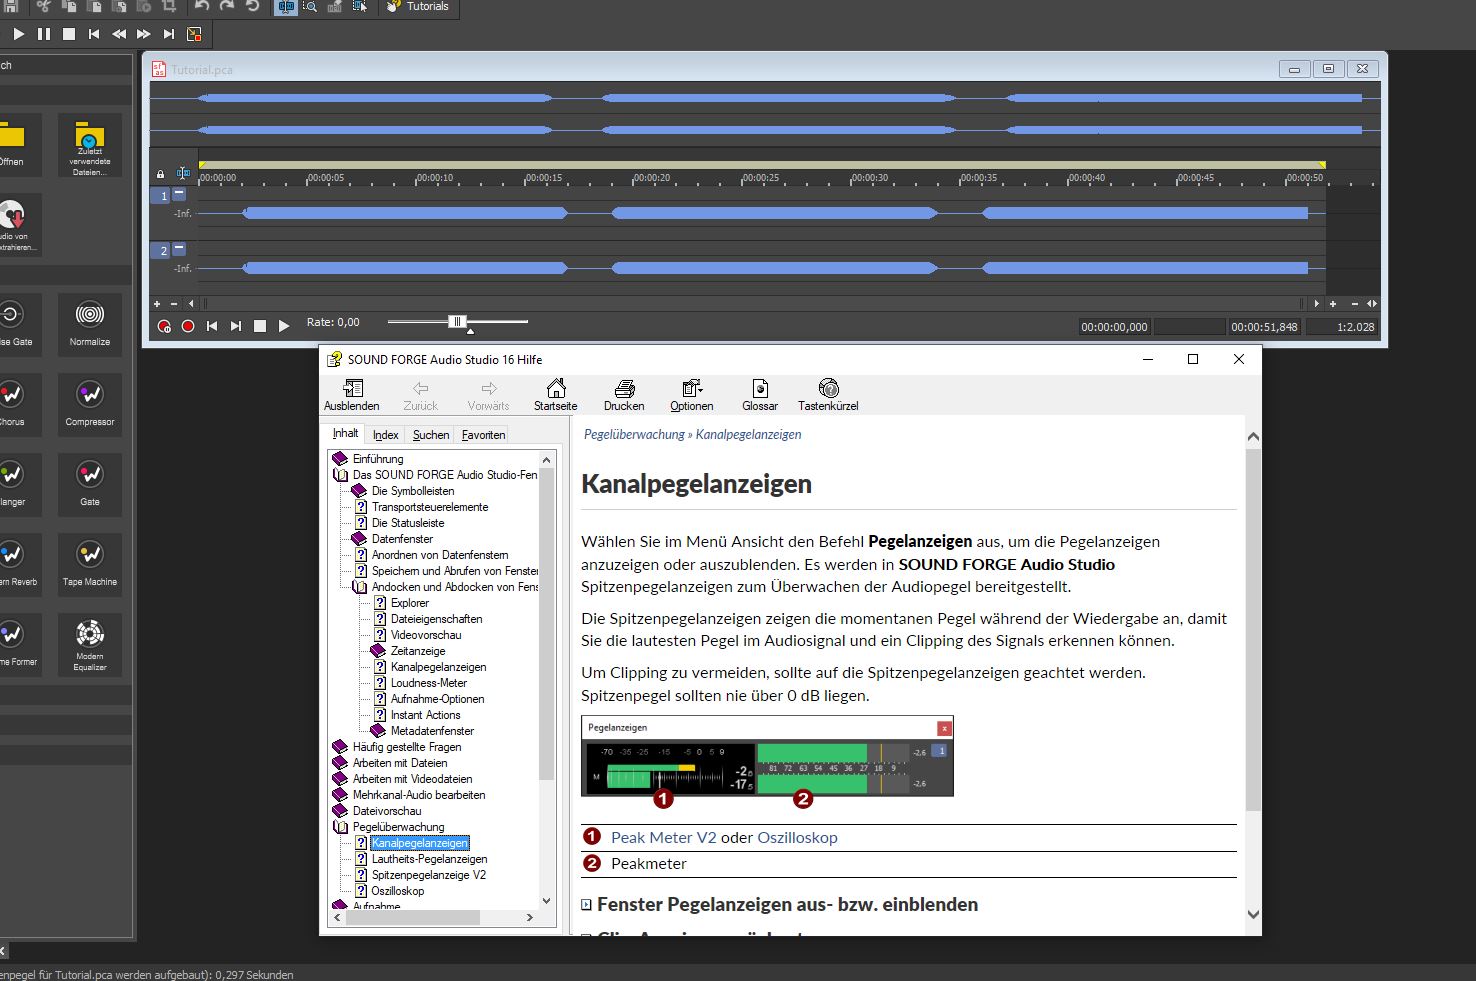Screen dimensions: 1476x981
Task: Open the Oszilloskop link in the article
Action: (x=797, y=838)
